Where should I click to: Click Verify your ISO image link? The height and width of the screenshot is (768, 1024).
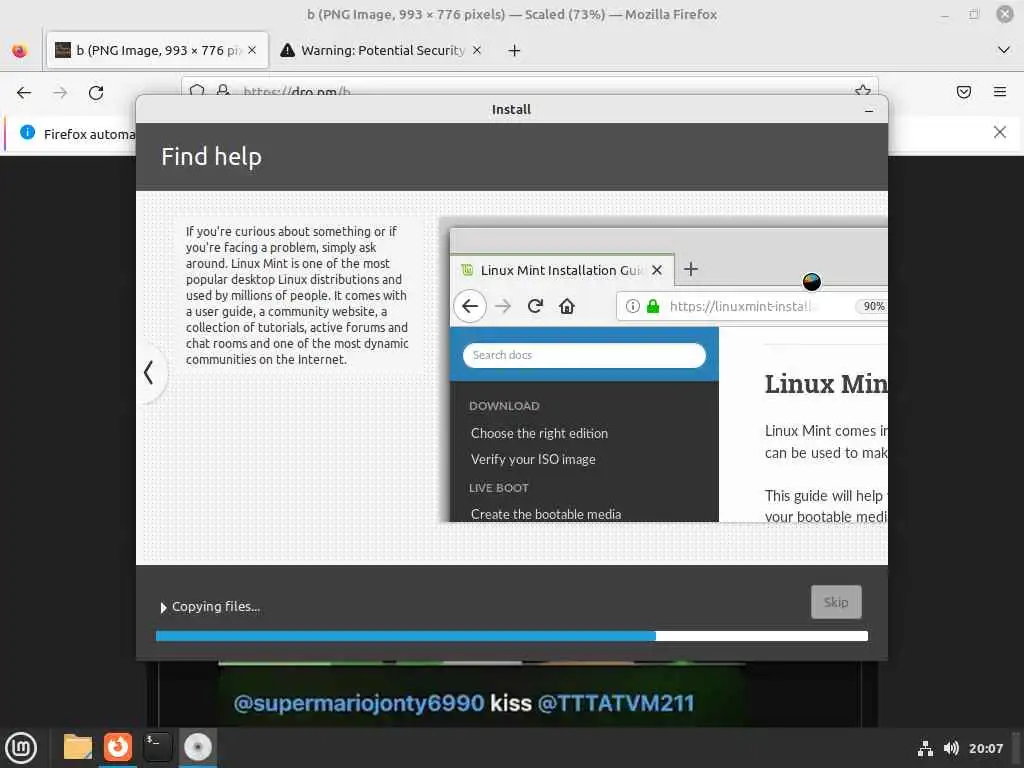pos(533,460)
